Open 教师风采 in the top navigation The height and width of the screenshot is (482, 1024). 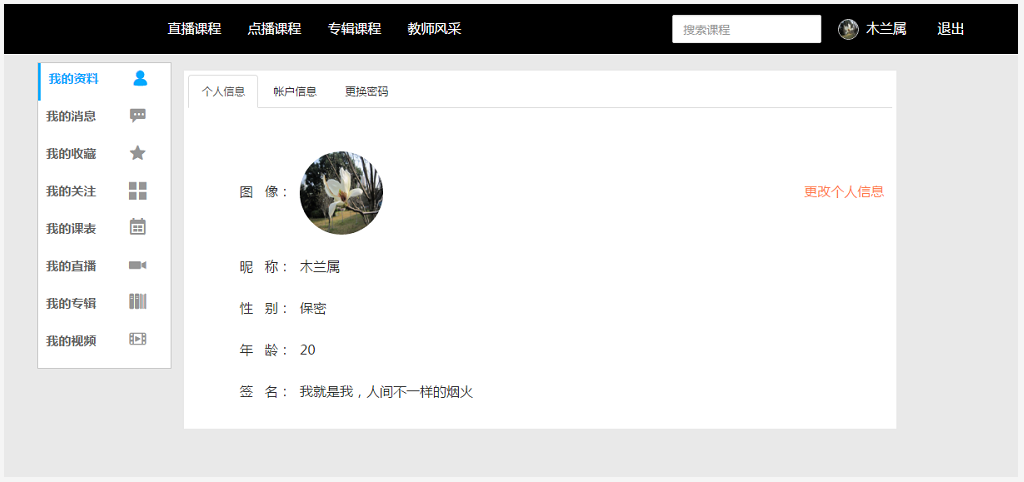point(434,29)
